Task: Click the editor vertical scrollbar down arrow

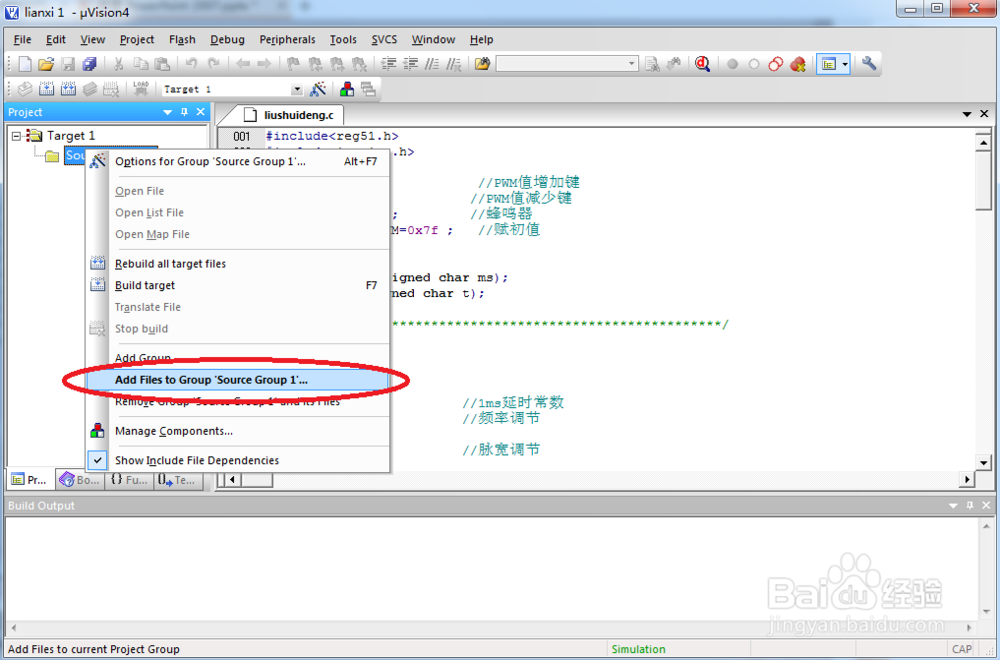Action: tap(983, 463)
